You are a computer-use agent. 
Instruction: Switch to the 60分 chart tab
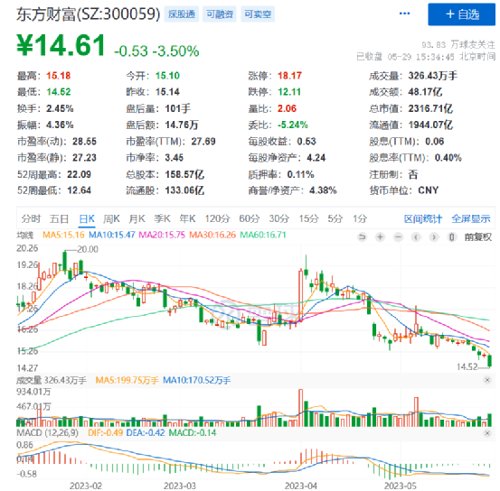tap(249, 219)
